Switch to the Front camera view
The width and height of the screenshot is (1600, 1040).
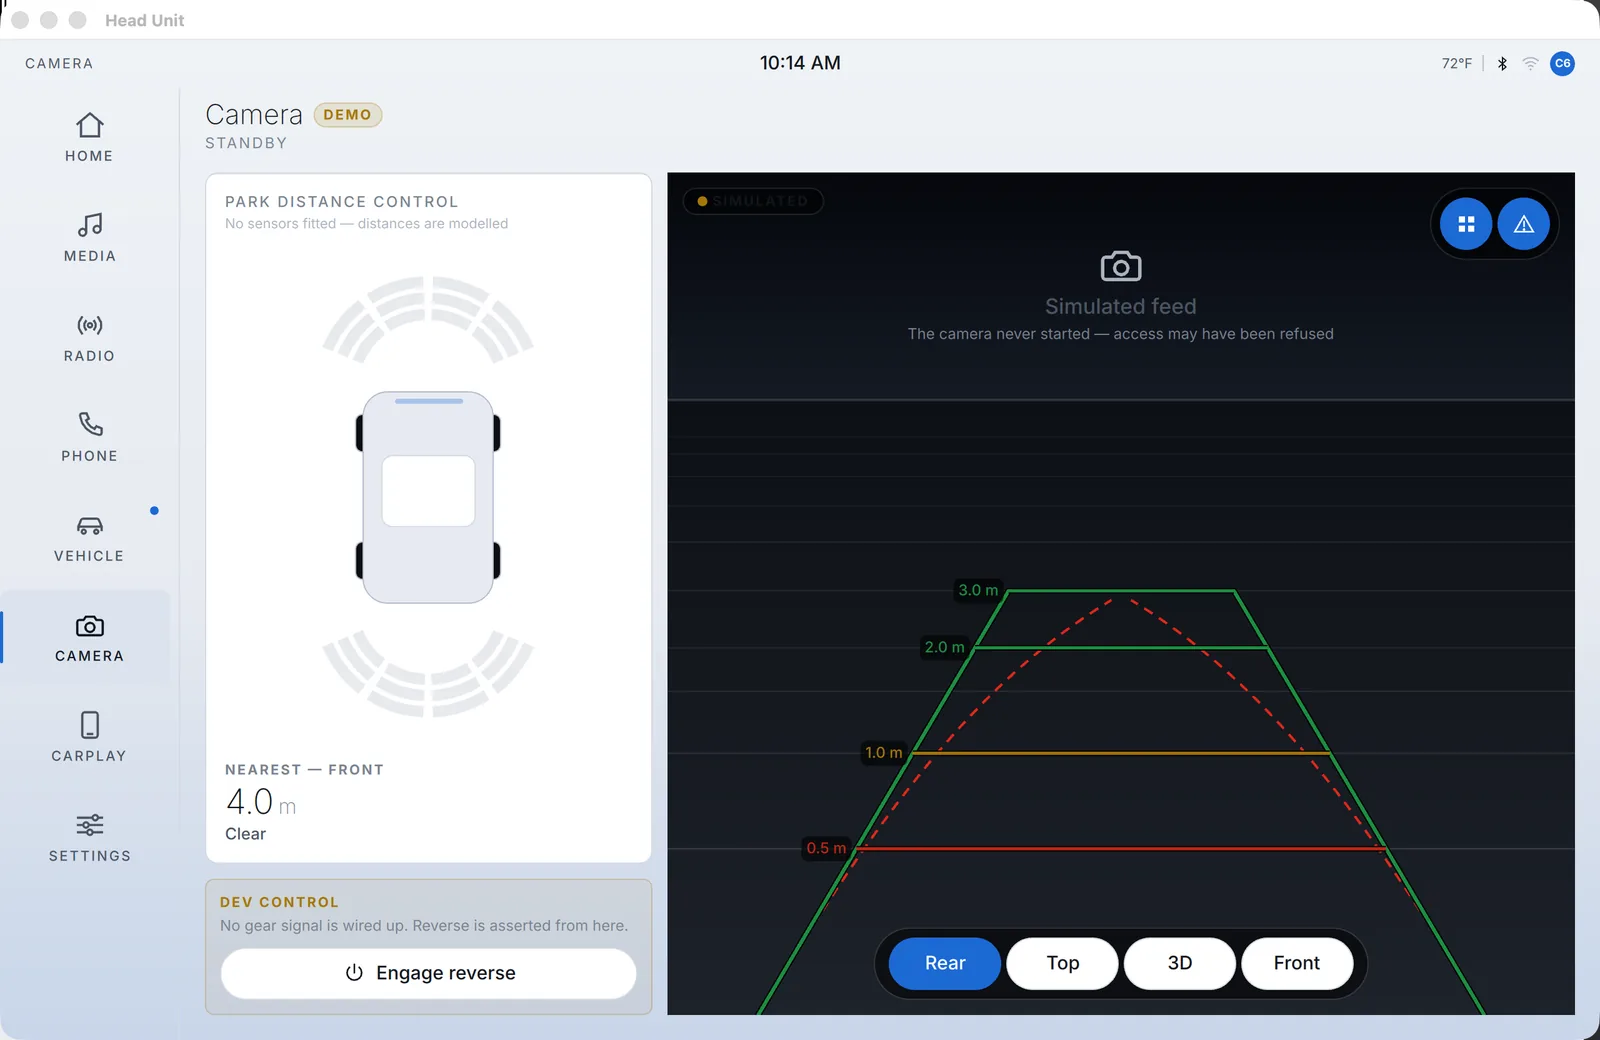pyautogui.click(x=1297, y=963)
